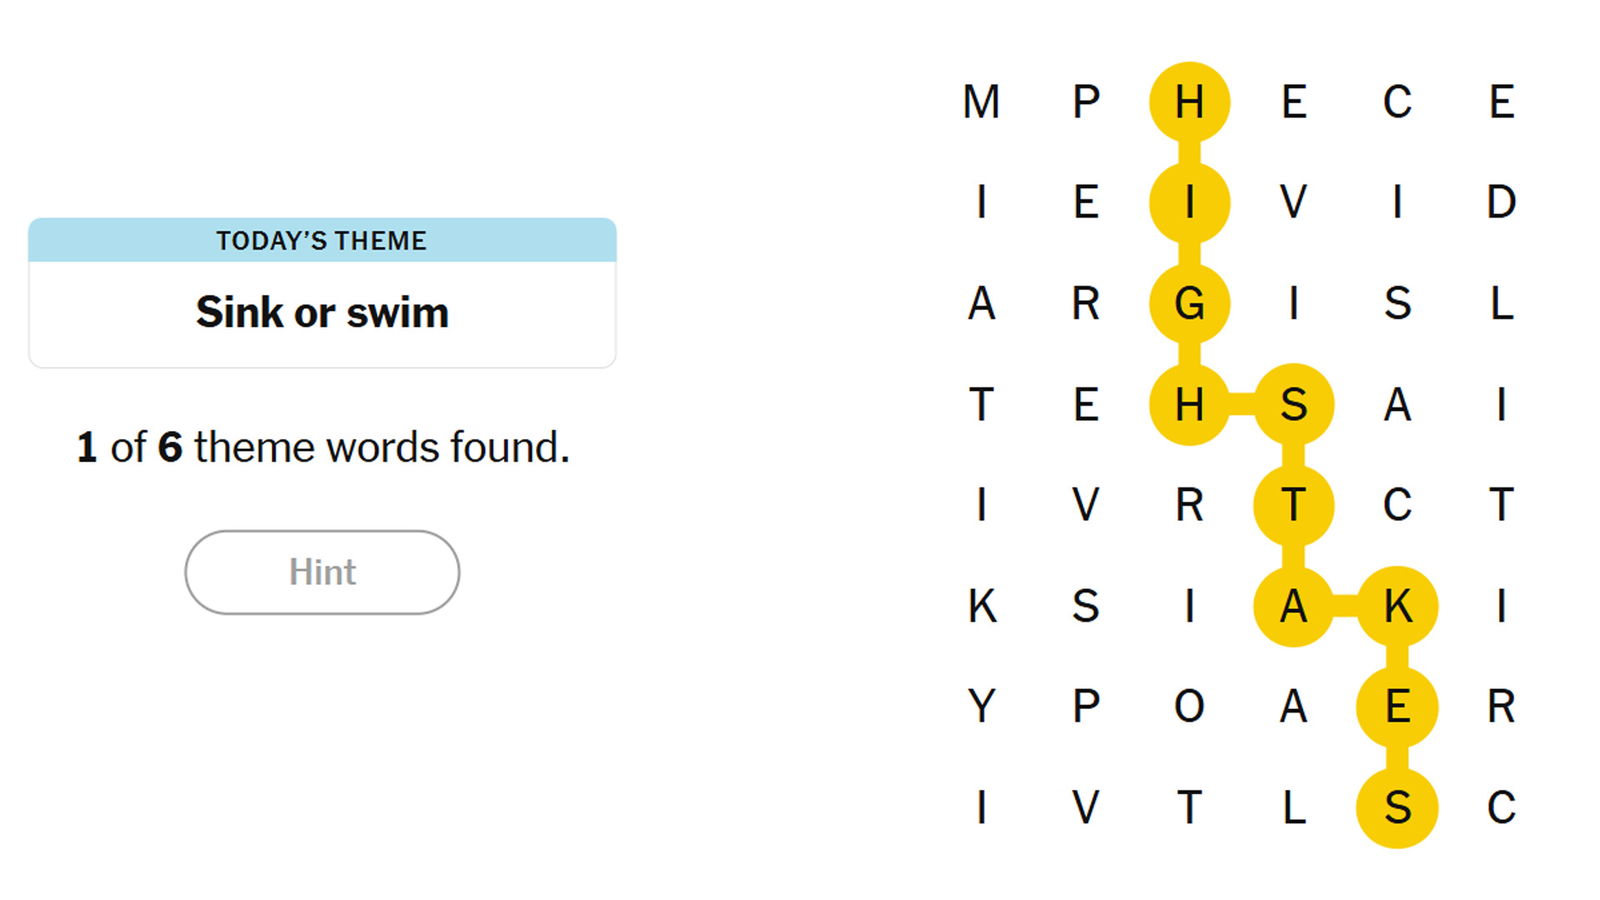Select the letter L ending the third row
Image resolution: width=1600 pixels, height=900 pixels.
click(x=1501, y=303)
